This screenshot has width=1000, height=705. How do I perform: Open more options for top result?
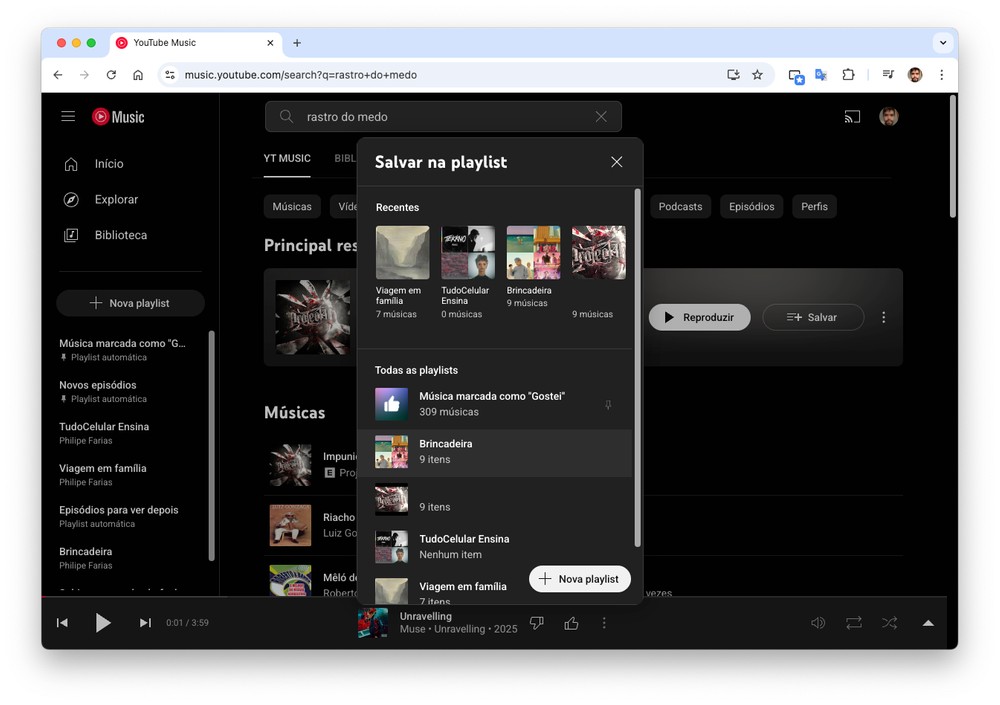tap(883, 318)
